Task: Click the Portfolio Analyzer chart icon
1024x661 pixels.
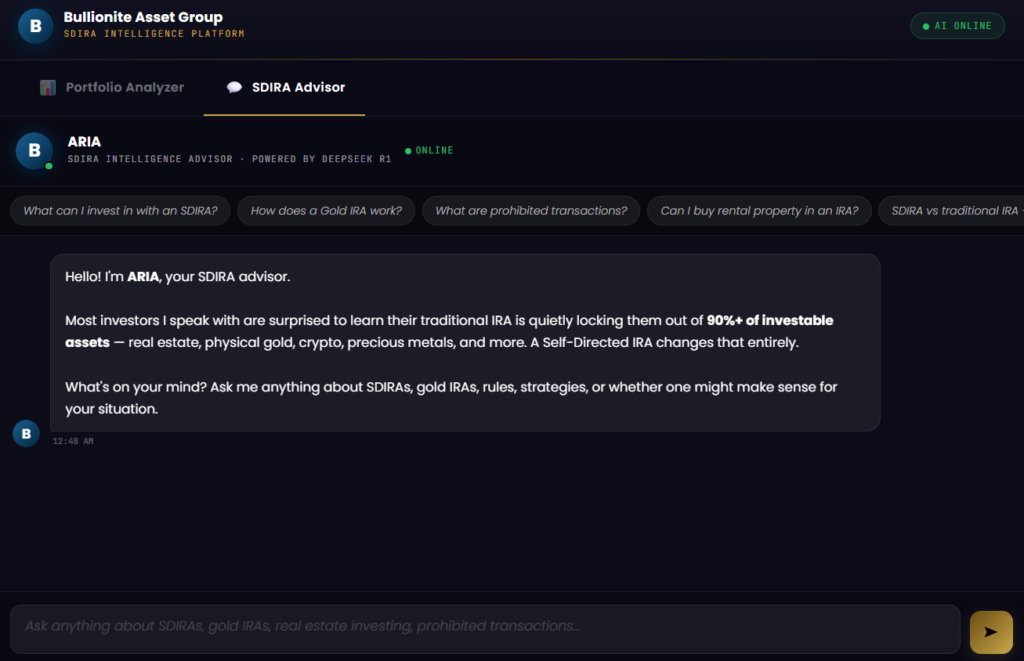Action: click(48, 88)
